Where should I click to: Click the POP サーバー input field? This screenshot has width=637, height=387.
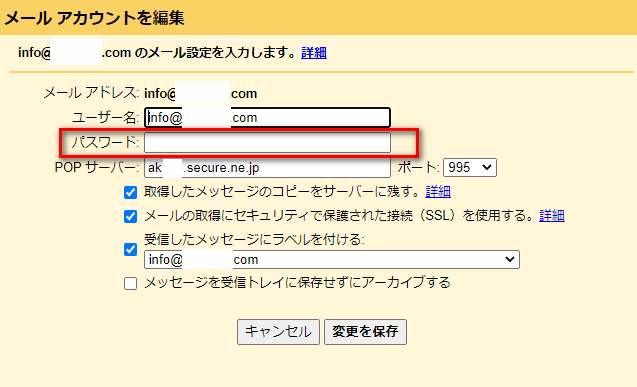click(267, 167)
